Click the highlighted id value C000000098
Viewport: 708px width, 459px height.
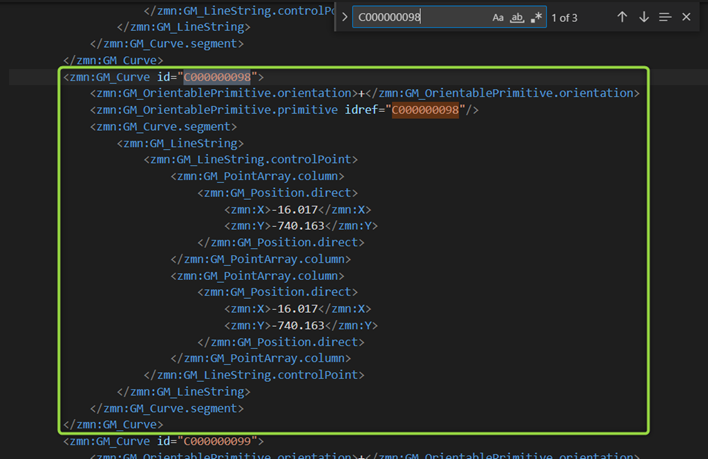coord(217,77)
